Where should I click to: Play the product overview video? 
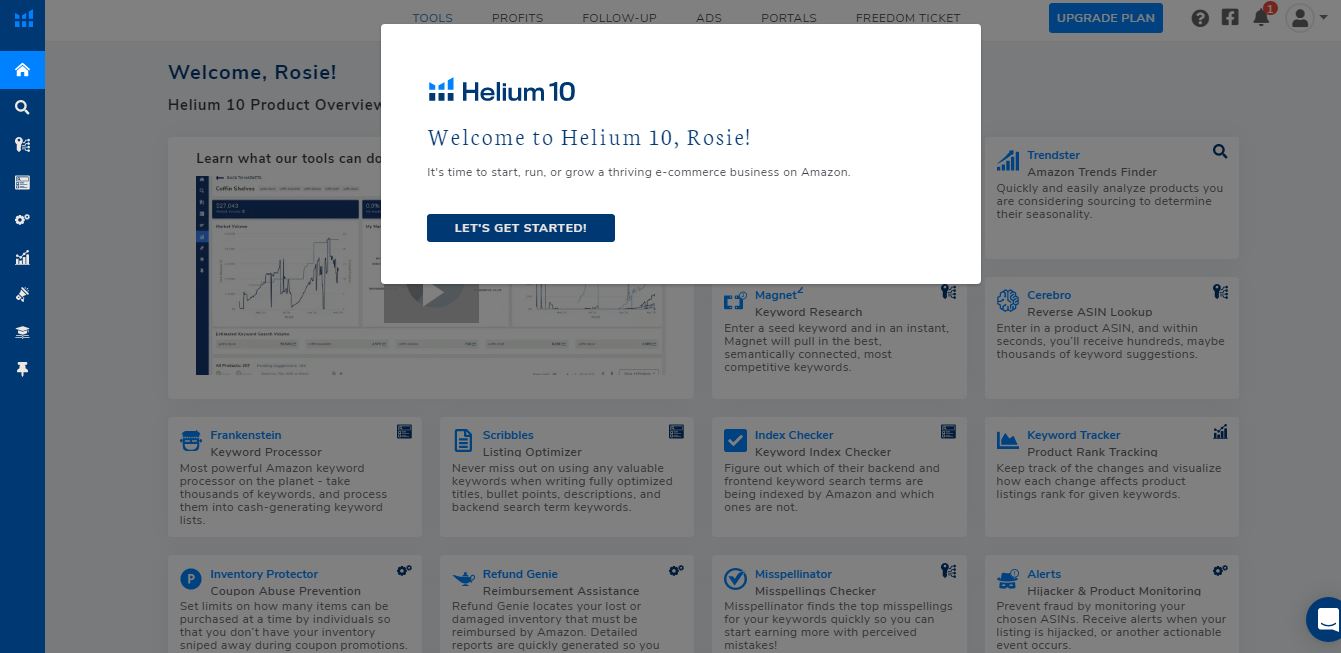pos(432,292)
